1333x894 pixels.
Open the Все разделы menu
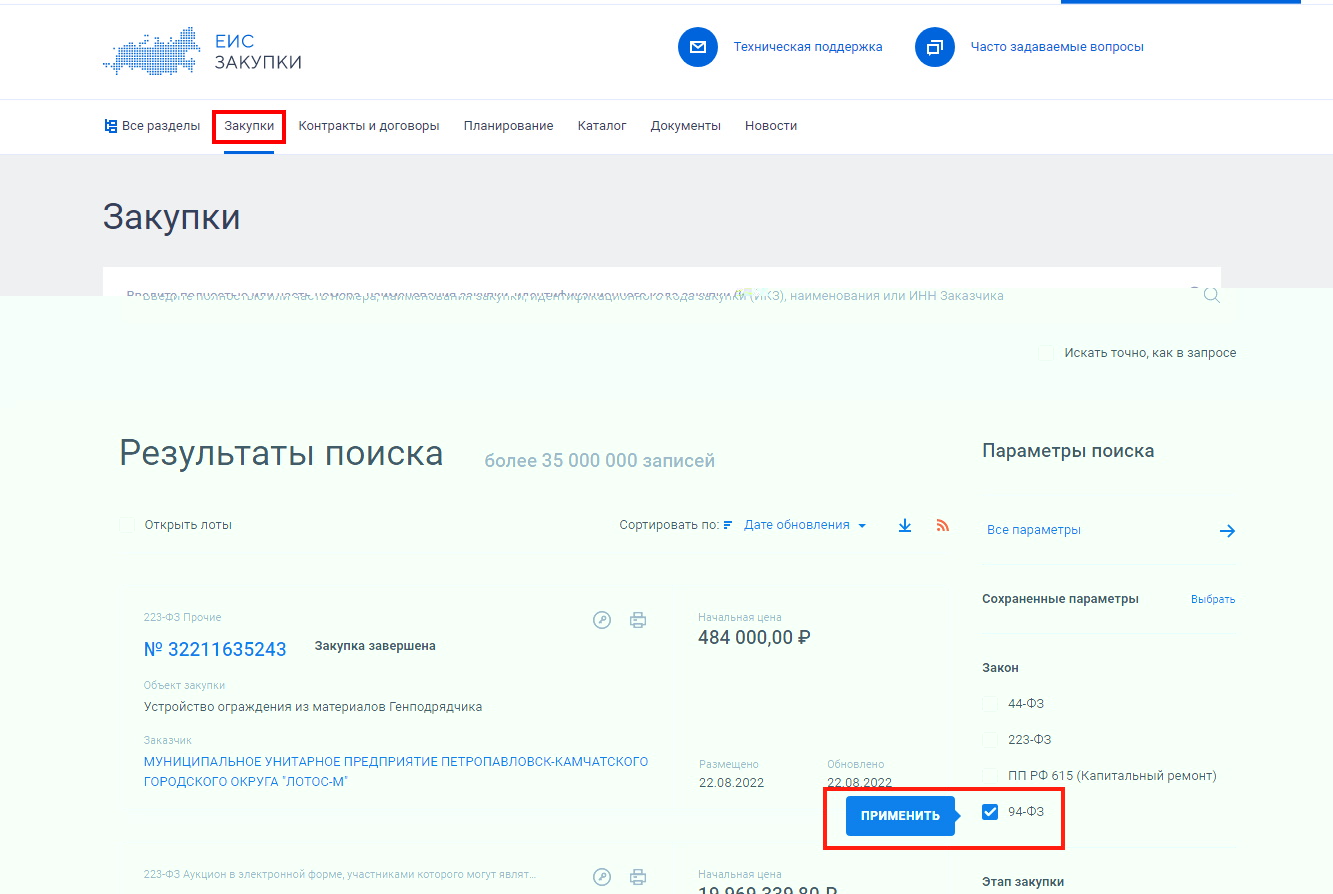[x=152, y=126]
